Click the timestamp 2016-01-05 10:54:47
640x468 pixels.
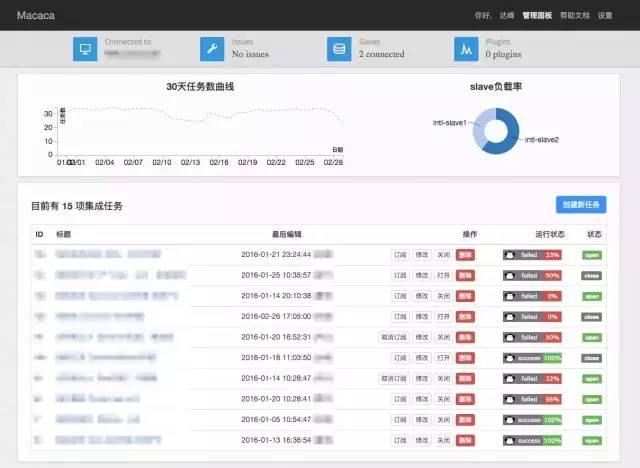click(x=276, y=419)
